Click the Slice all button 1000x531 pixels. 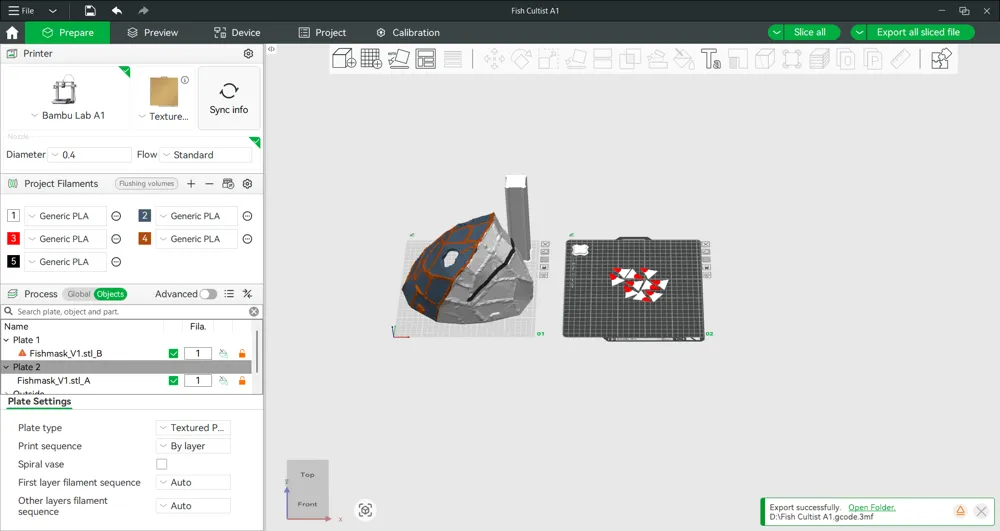[x=809, y=32]
